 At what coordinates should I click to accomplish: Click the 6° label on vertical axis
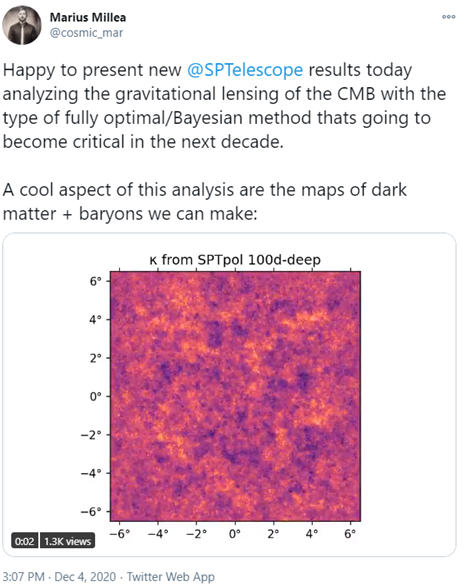[96, 281]
